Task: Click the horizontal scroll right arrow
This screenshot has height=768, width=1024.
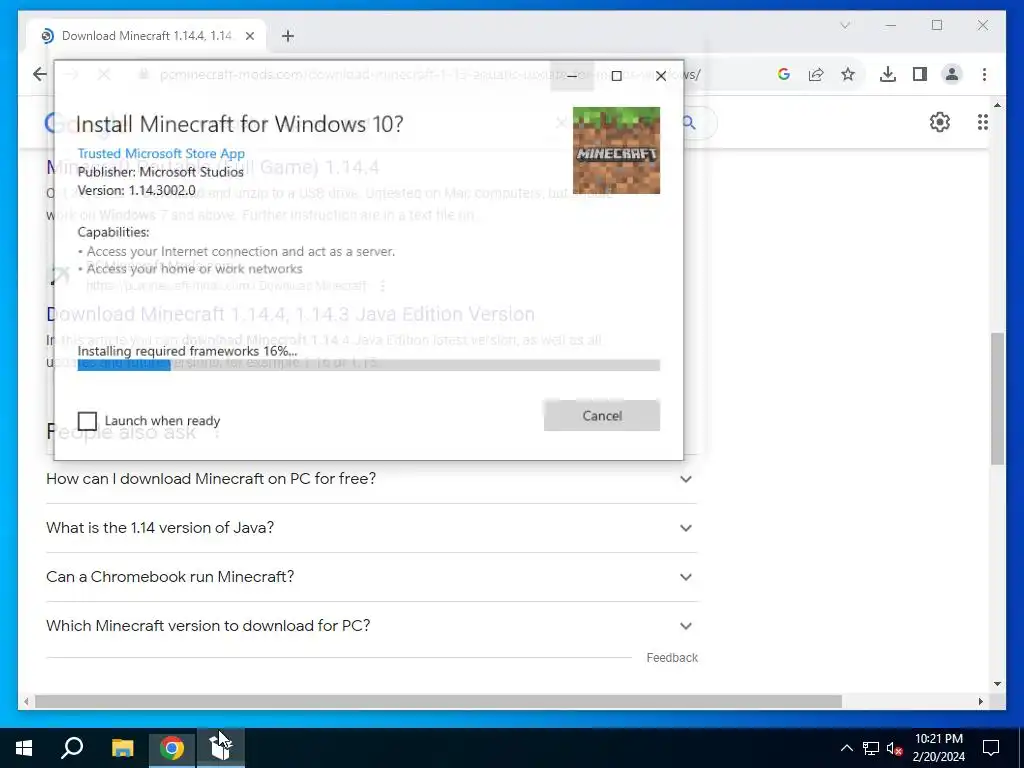Action: point(980,701)
